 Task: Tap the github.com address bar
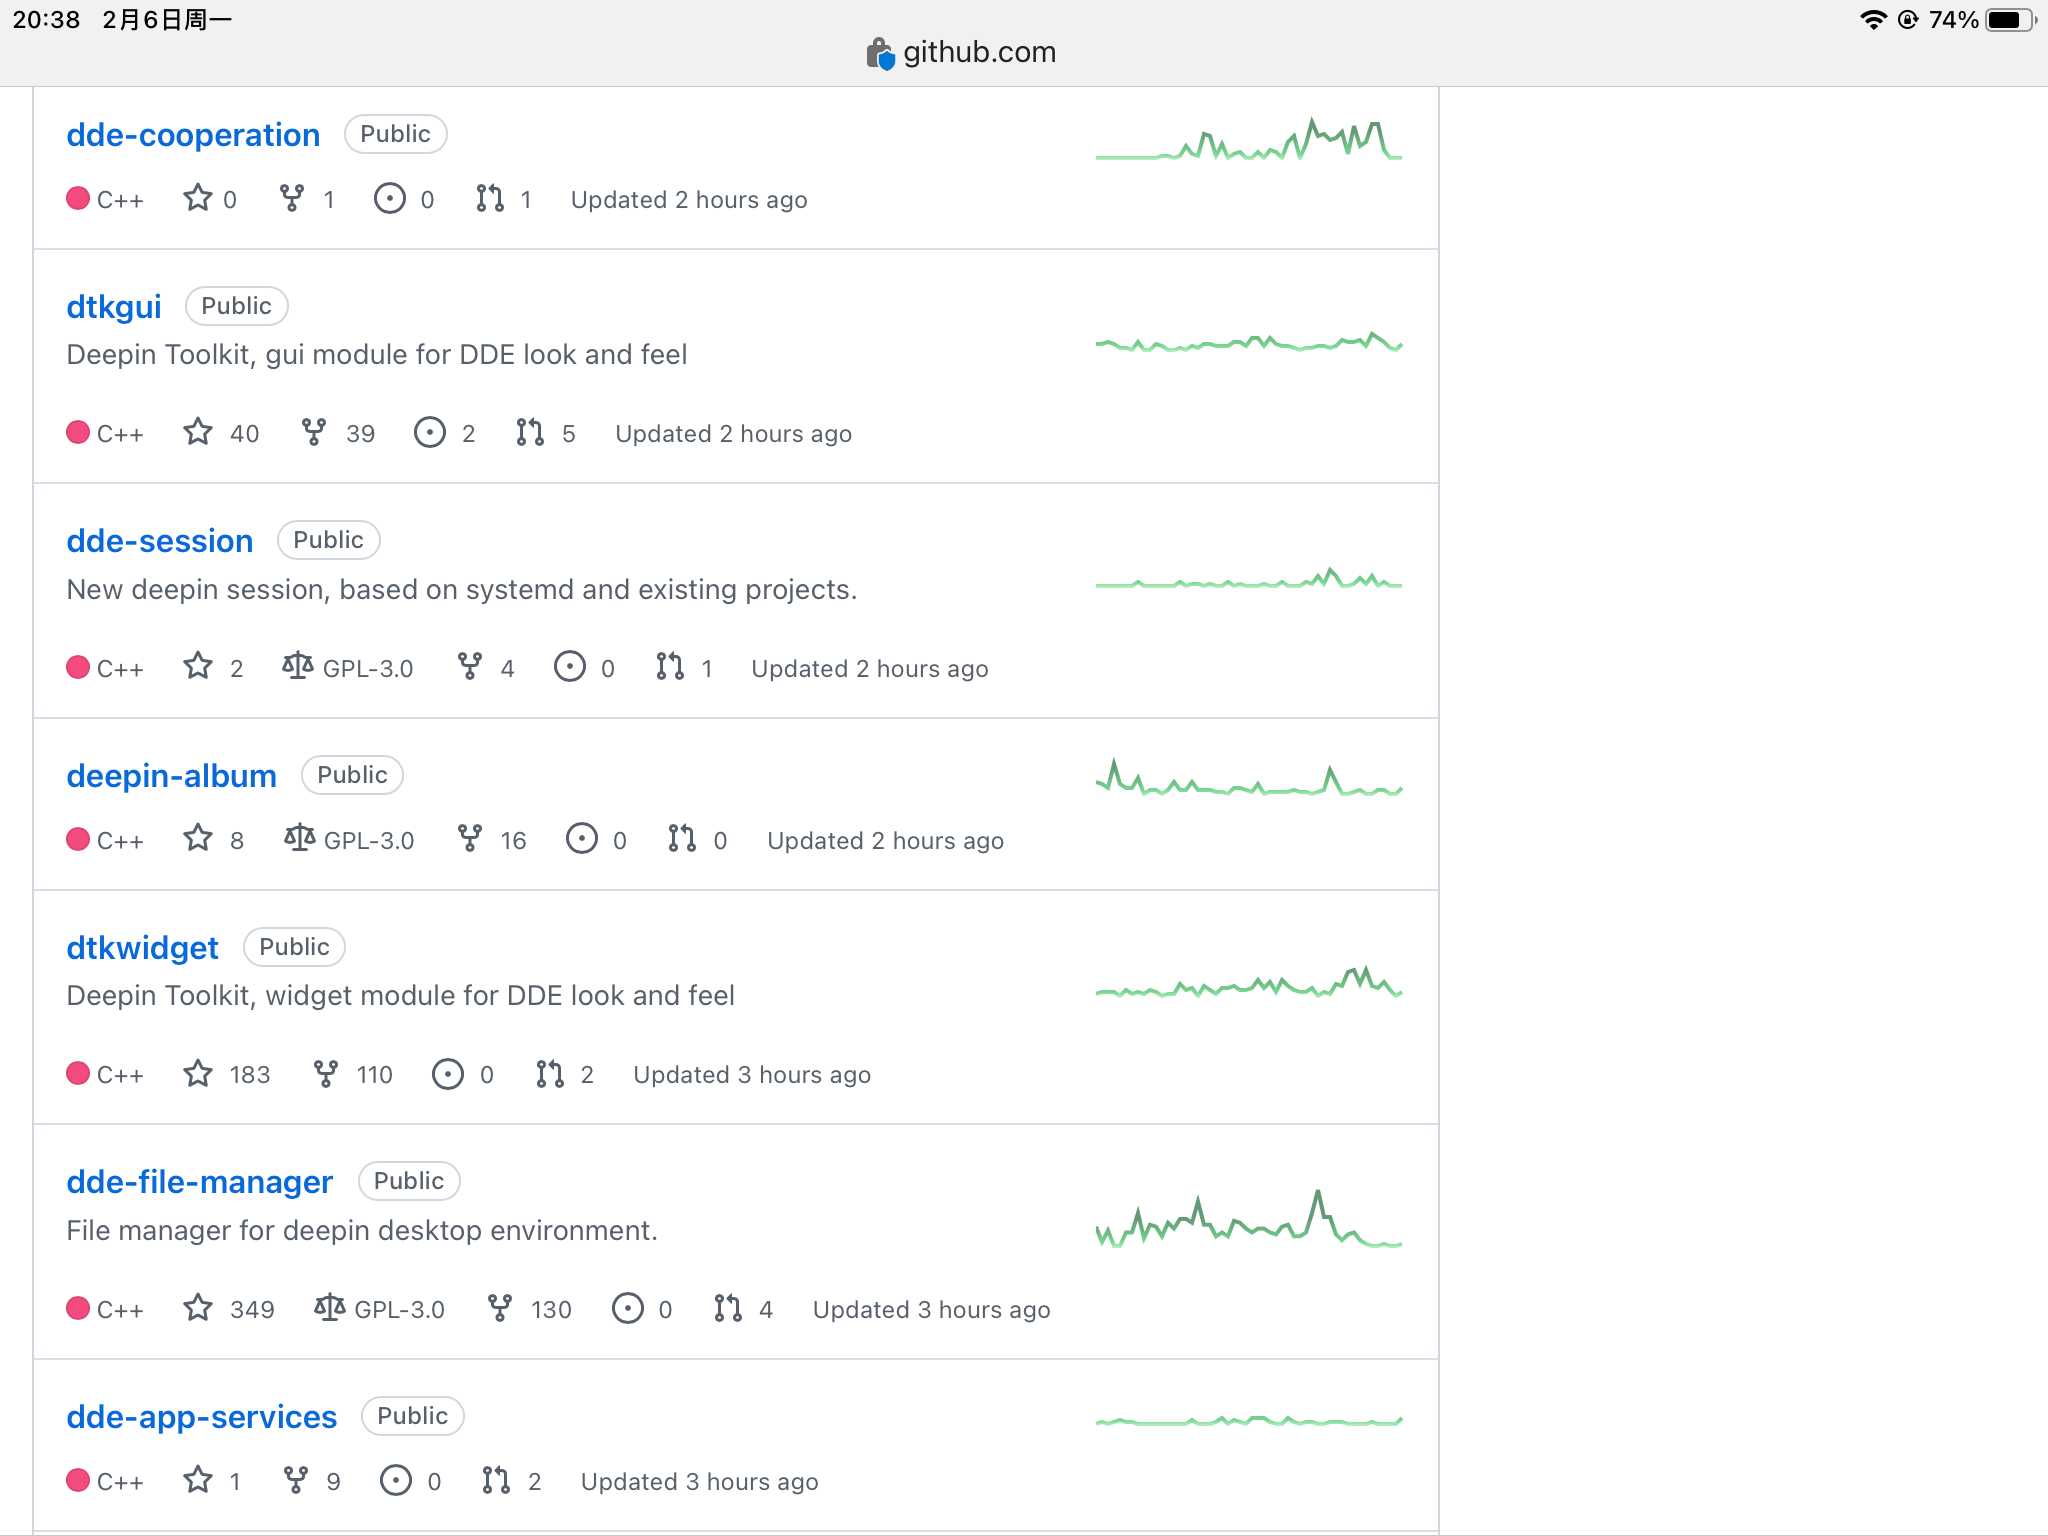(978, 52)
